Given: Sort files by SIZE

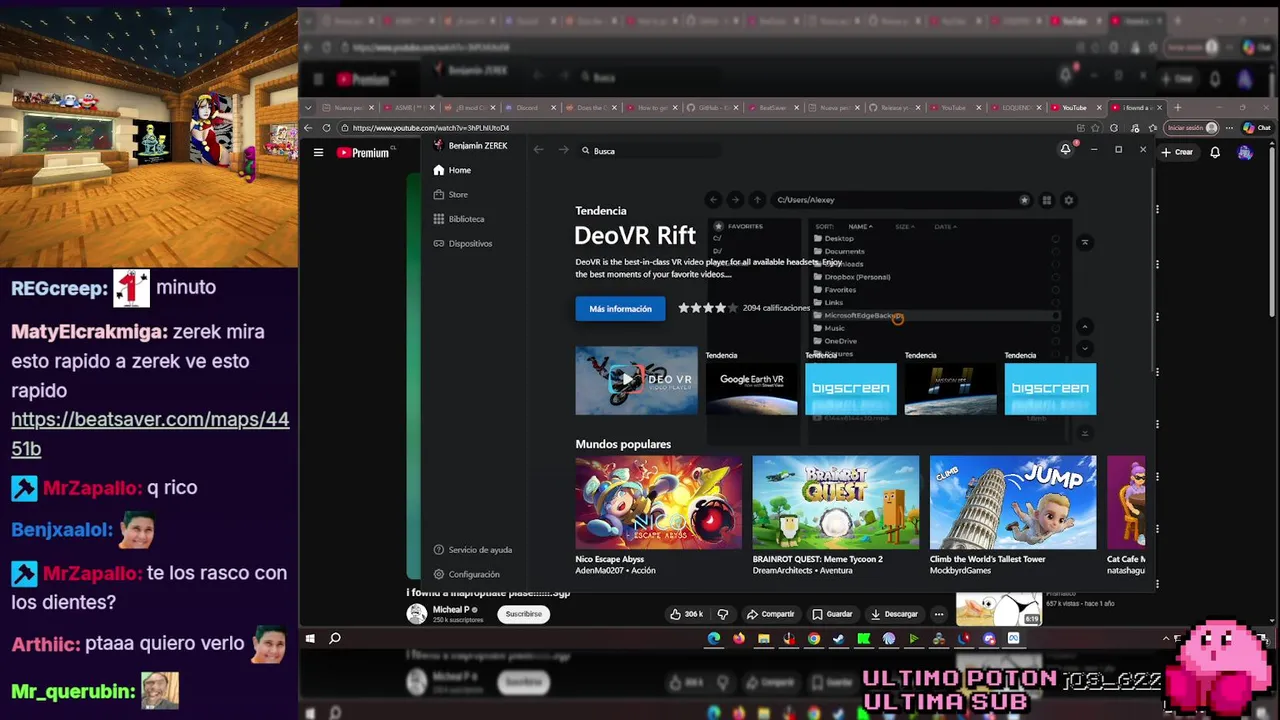Looking at the screenshot, I should click(x=904, y=227).
